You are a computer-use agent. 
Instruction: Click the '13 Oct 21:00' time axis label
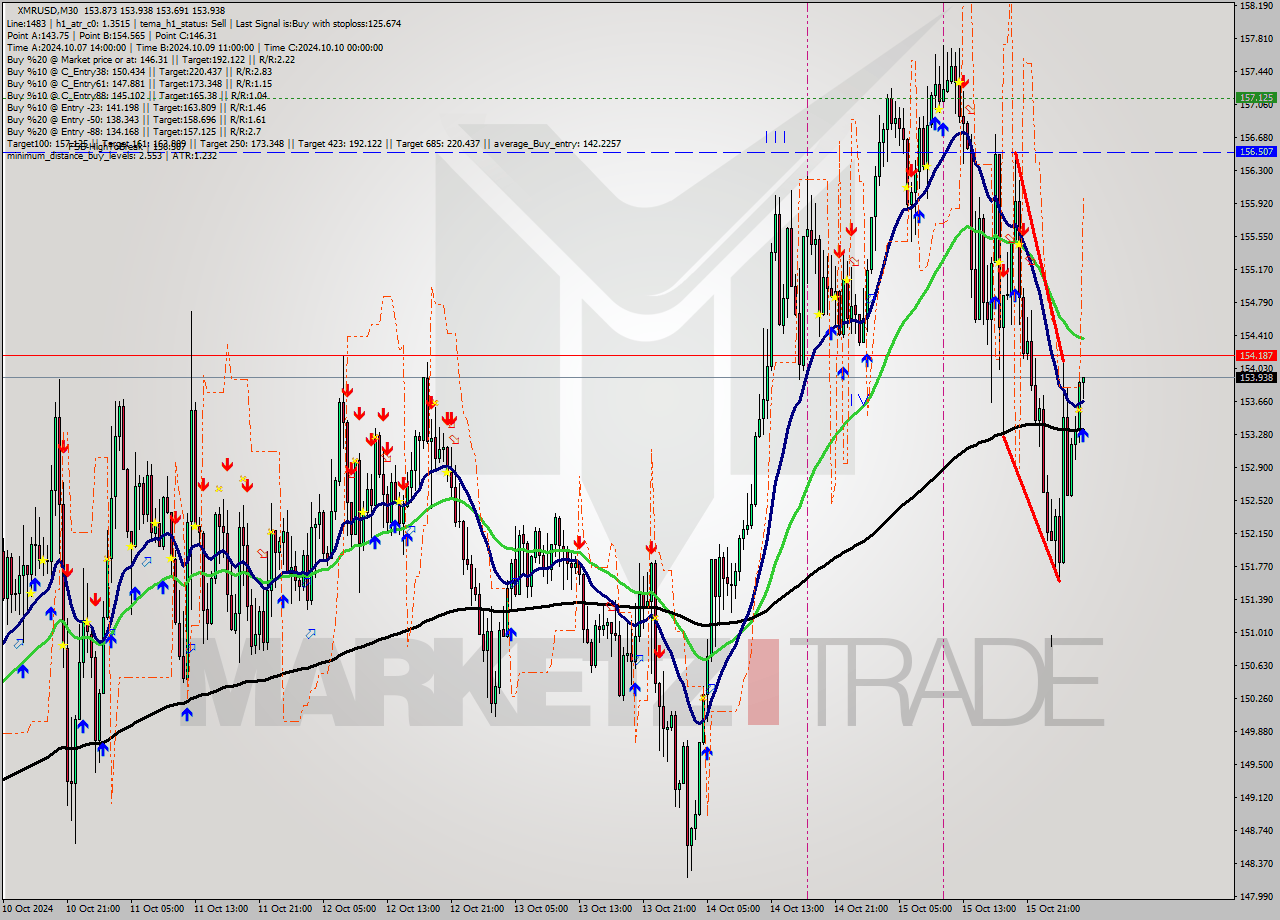click(669, 909)
